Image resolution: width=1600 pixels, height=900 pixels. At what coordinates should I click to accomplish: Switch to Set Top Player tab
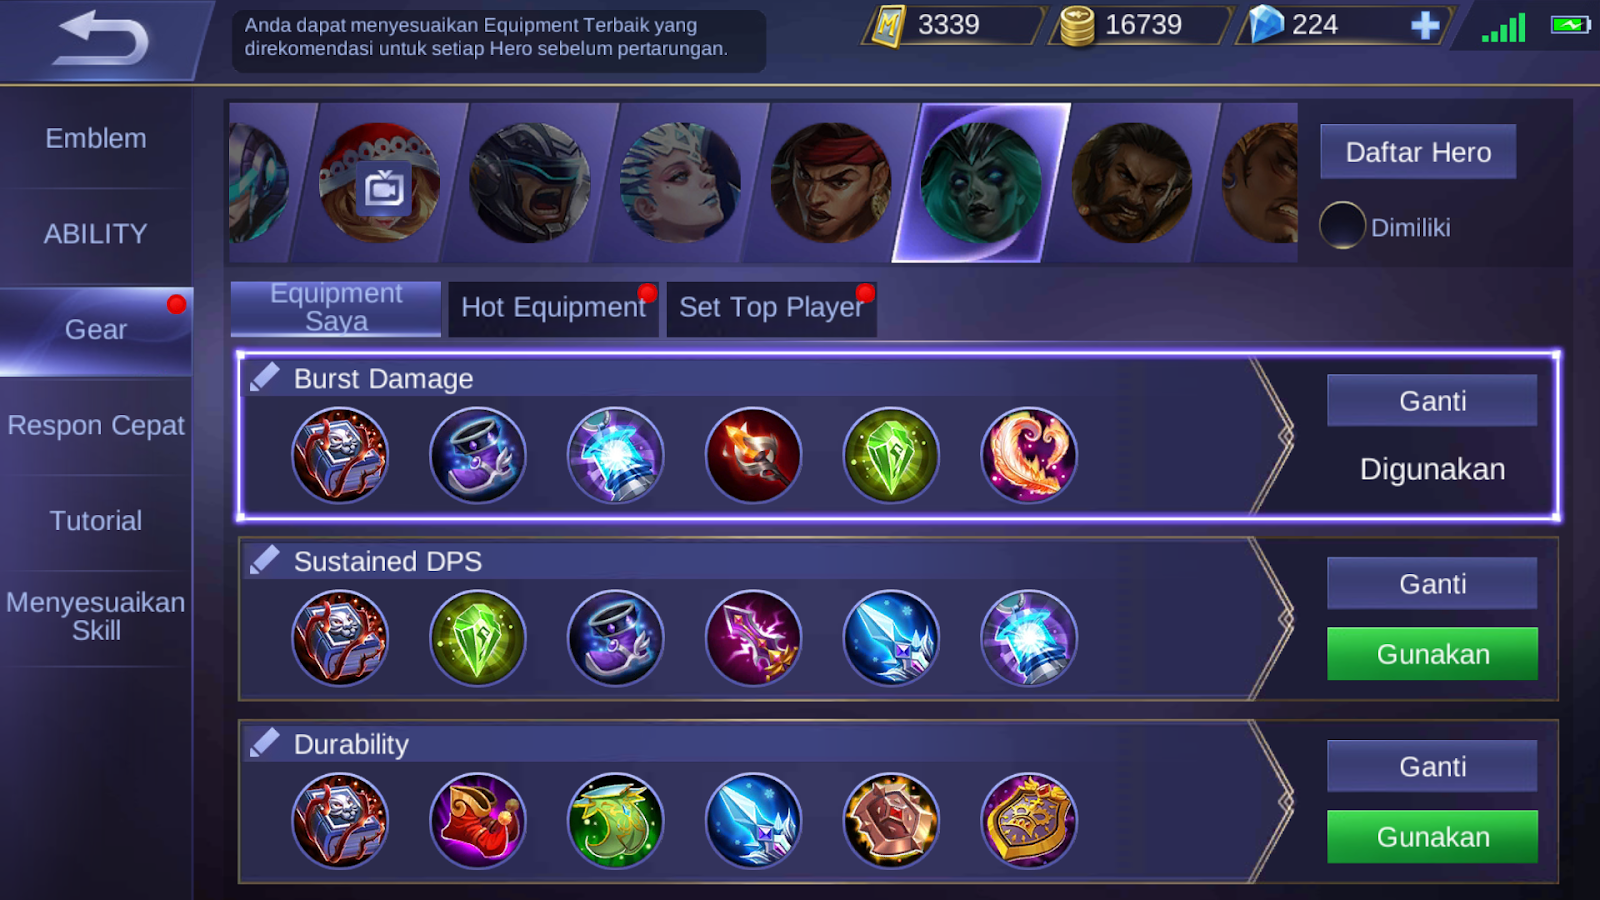coord(772,308)
